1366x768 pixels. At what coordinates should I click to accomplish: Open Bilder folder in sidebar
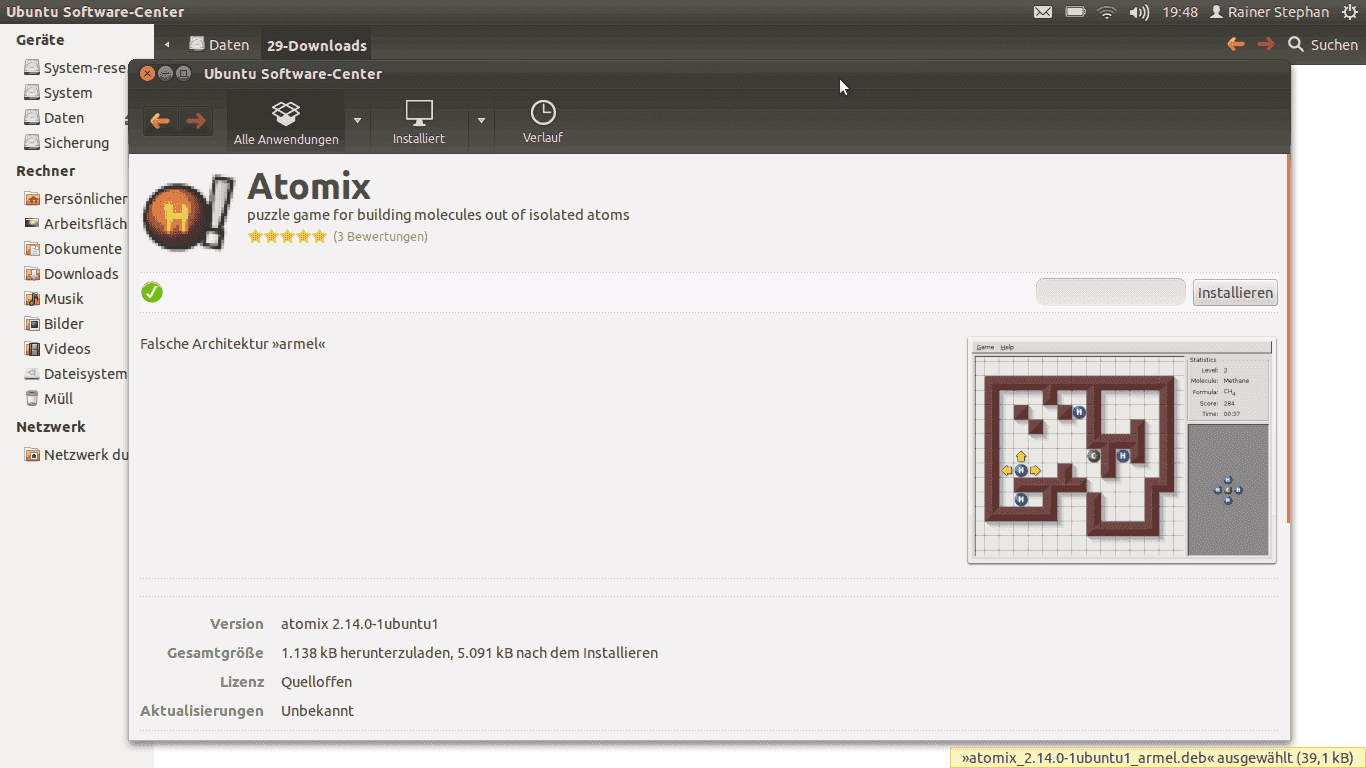tap(55, 324)
